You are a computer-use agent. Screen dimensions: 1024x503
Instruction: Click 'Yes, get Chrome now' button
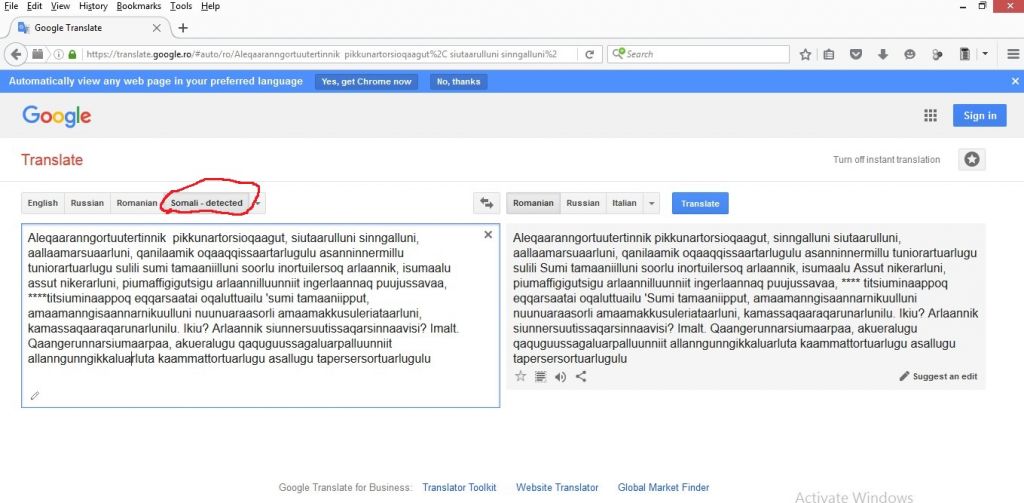click(366, 82)
